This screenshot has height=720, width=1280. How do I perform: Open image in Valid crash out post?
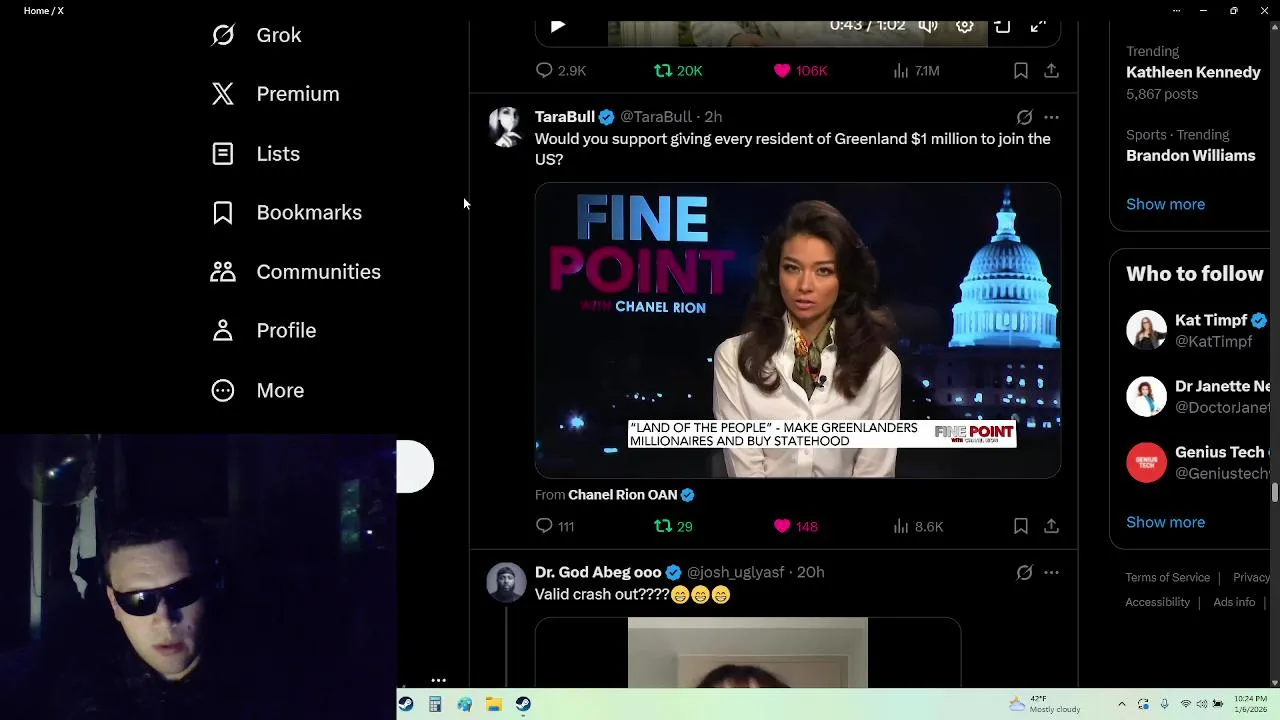(x=748, y=653)
